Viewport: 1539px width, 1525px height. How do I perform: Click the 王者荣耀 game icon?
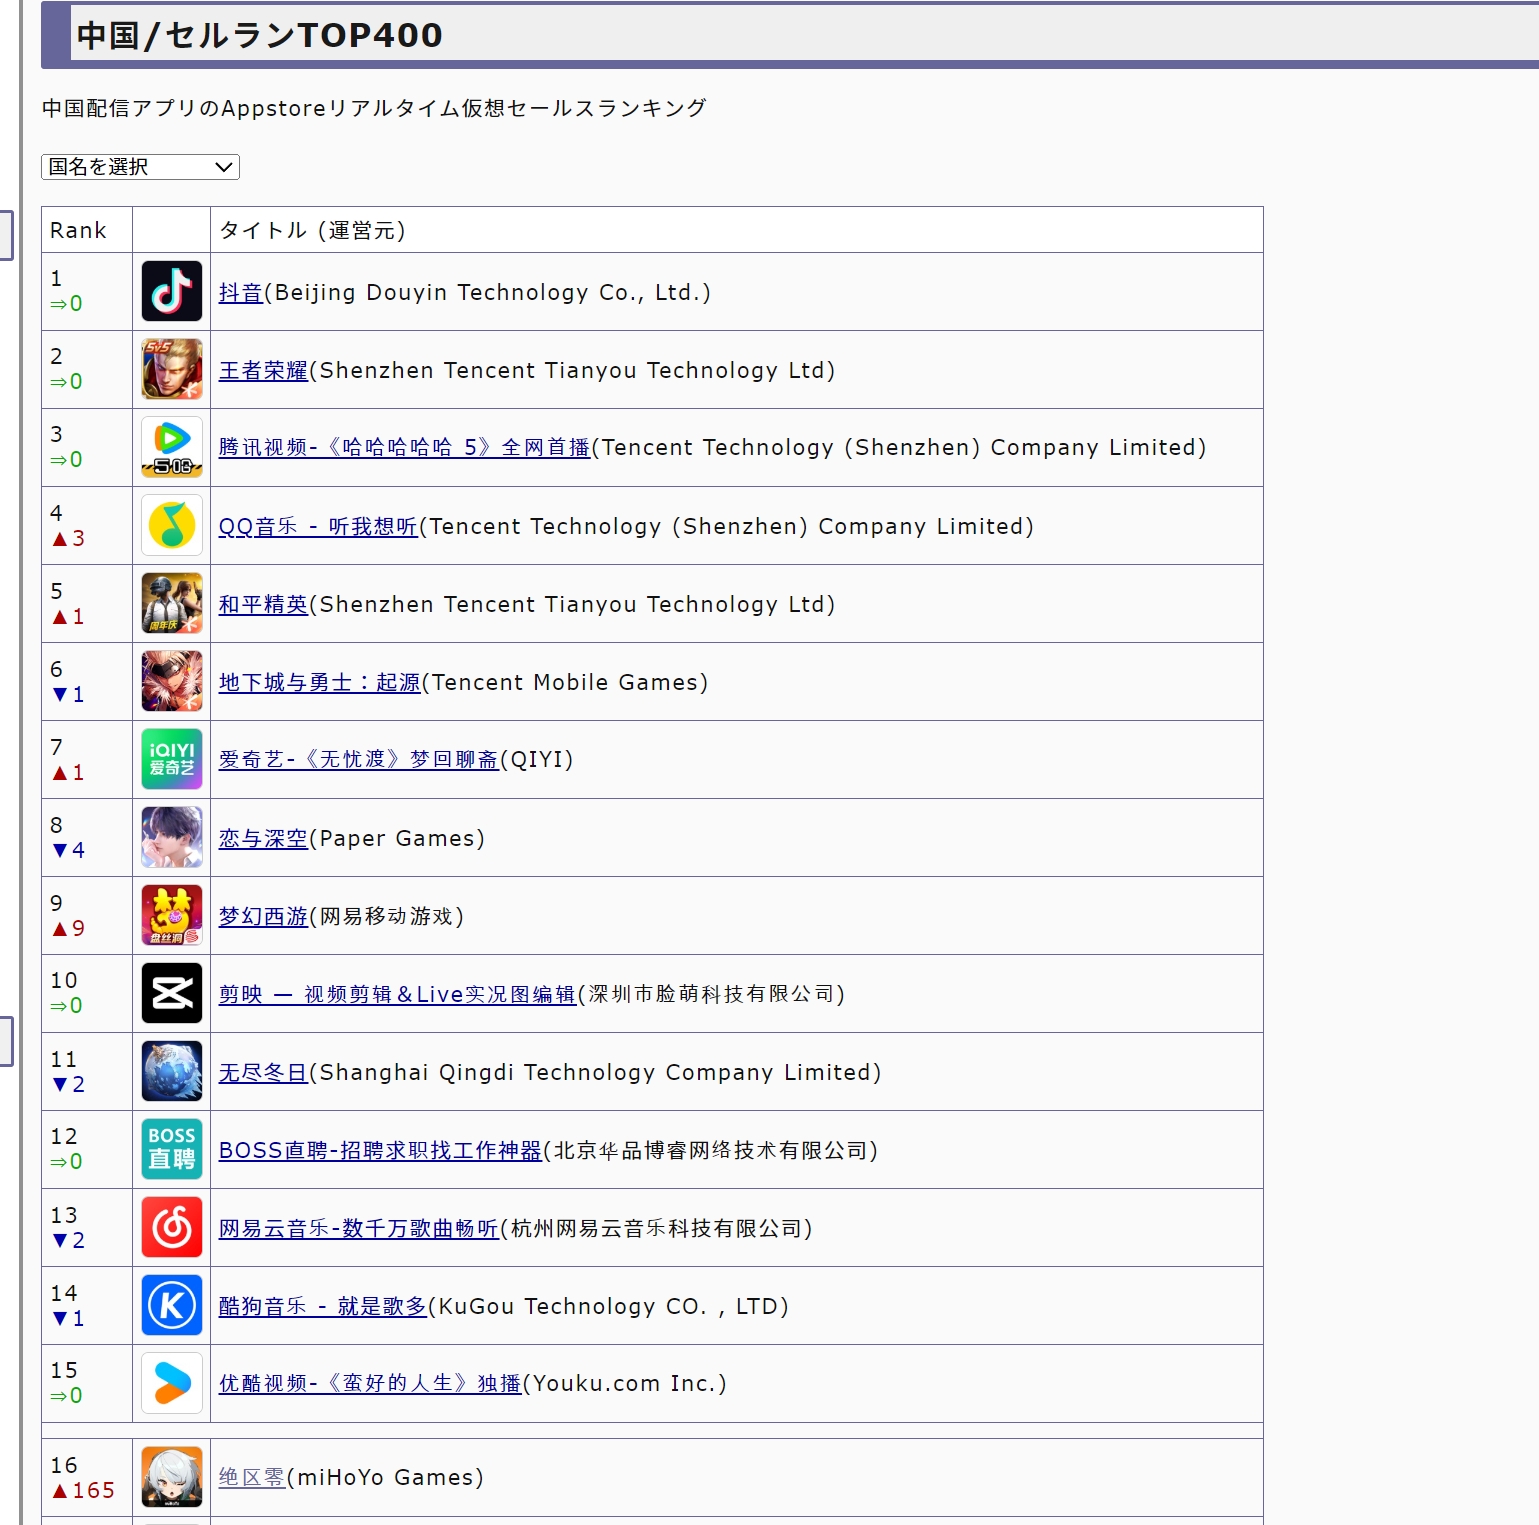(172, 369)
